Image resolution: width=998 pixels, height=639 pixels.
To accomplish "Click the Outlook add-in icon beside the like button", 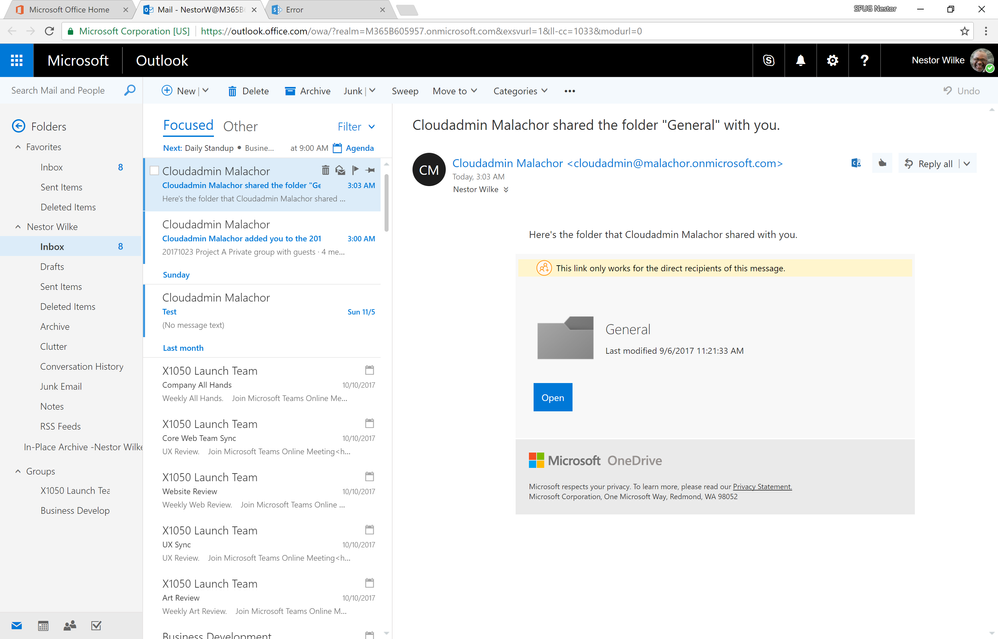I will click(x=856, y=164).
